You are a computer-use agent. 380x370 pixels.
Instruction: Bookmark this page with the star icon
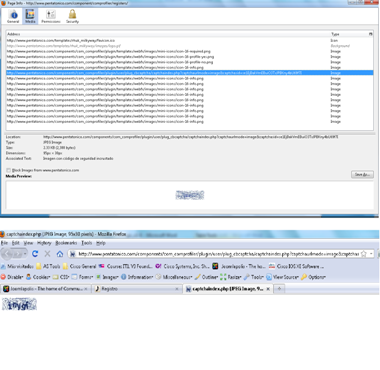[x=364, y=254]
